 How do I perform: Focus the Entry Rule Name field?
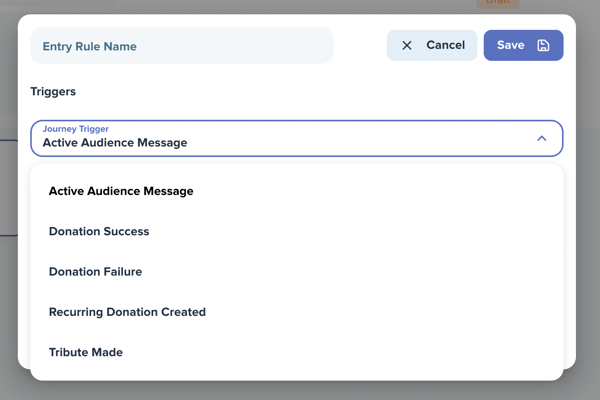(182, 46)
